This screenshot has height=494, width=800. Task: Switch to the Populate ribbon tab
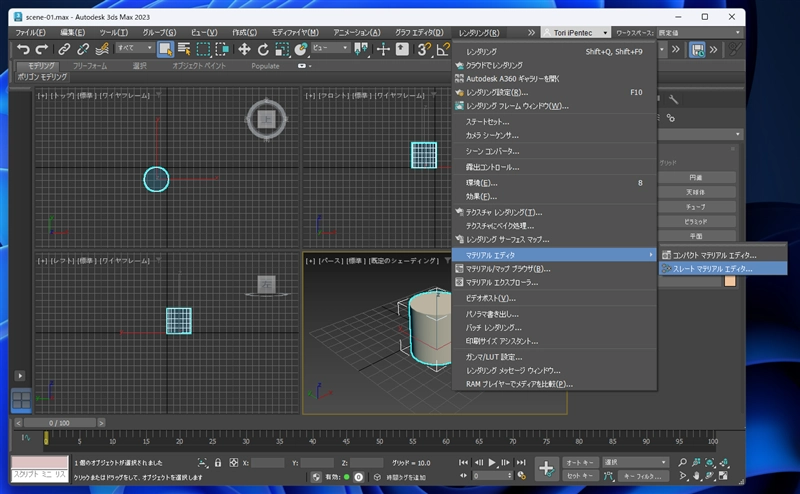point(265,66)
